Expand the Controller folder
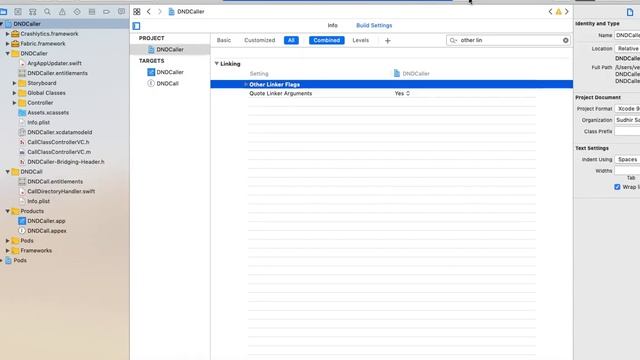The image size is (640, 360). 14,103
